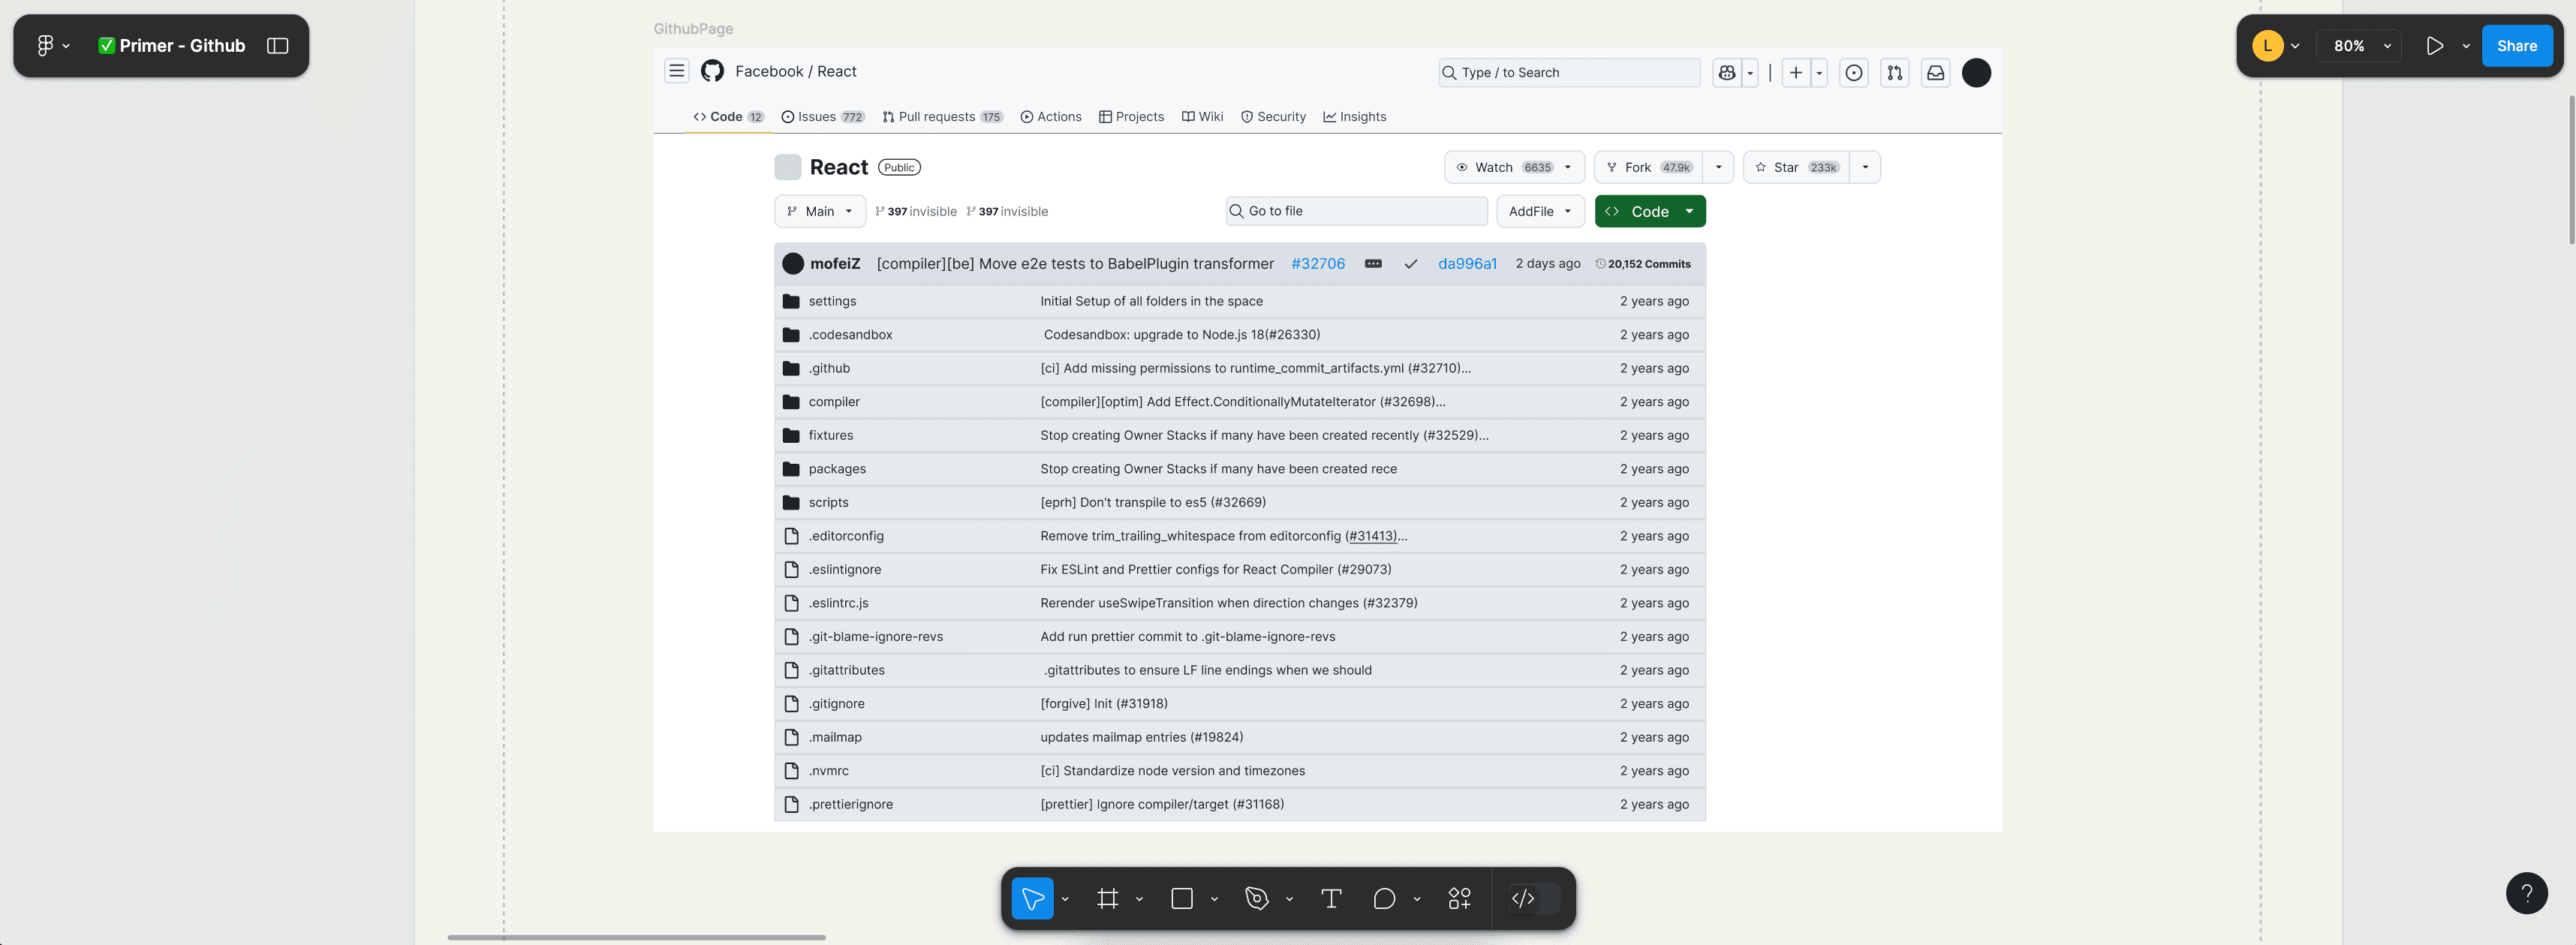
Task: Expand the Frame tool options chevron
Action: pos(1139,899)
